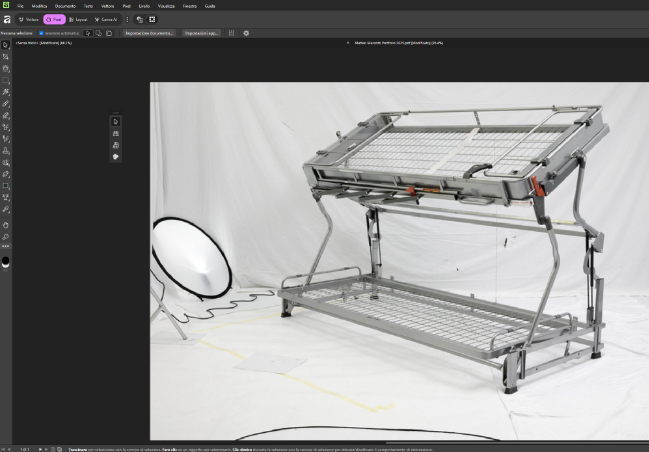Select the Rectangular Marquee tool

5,80
